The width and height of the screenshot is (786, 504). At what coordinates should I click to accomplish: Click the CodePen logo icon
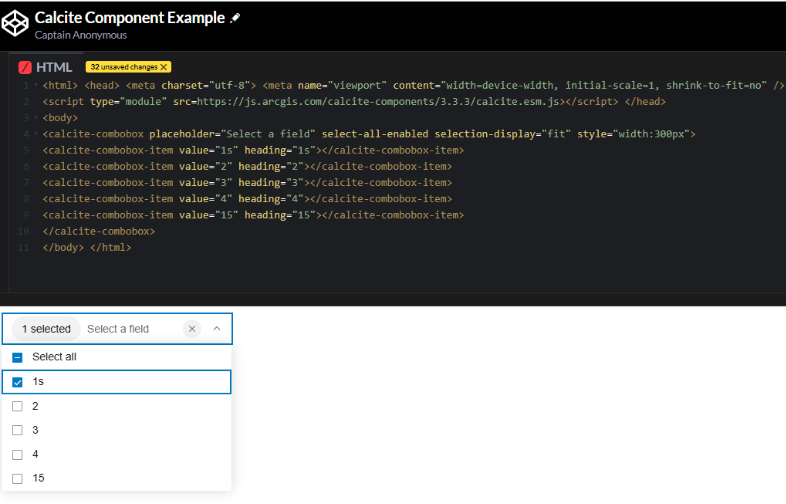pos(15,24)
